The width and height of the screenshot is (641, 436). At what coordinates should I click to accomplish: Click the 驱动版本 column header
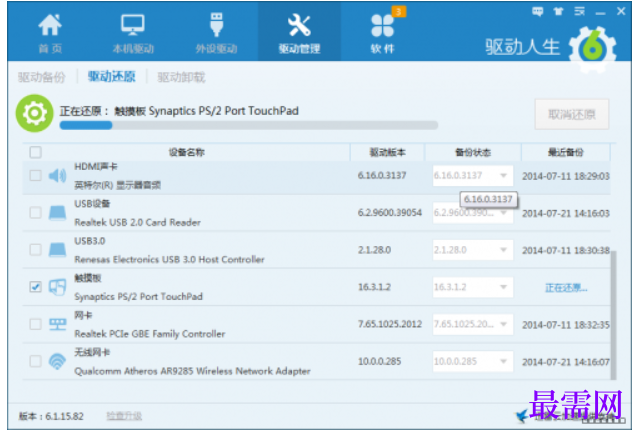click(x=388, y=152)
